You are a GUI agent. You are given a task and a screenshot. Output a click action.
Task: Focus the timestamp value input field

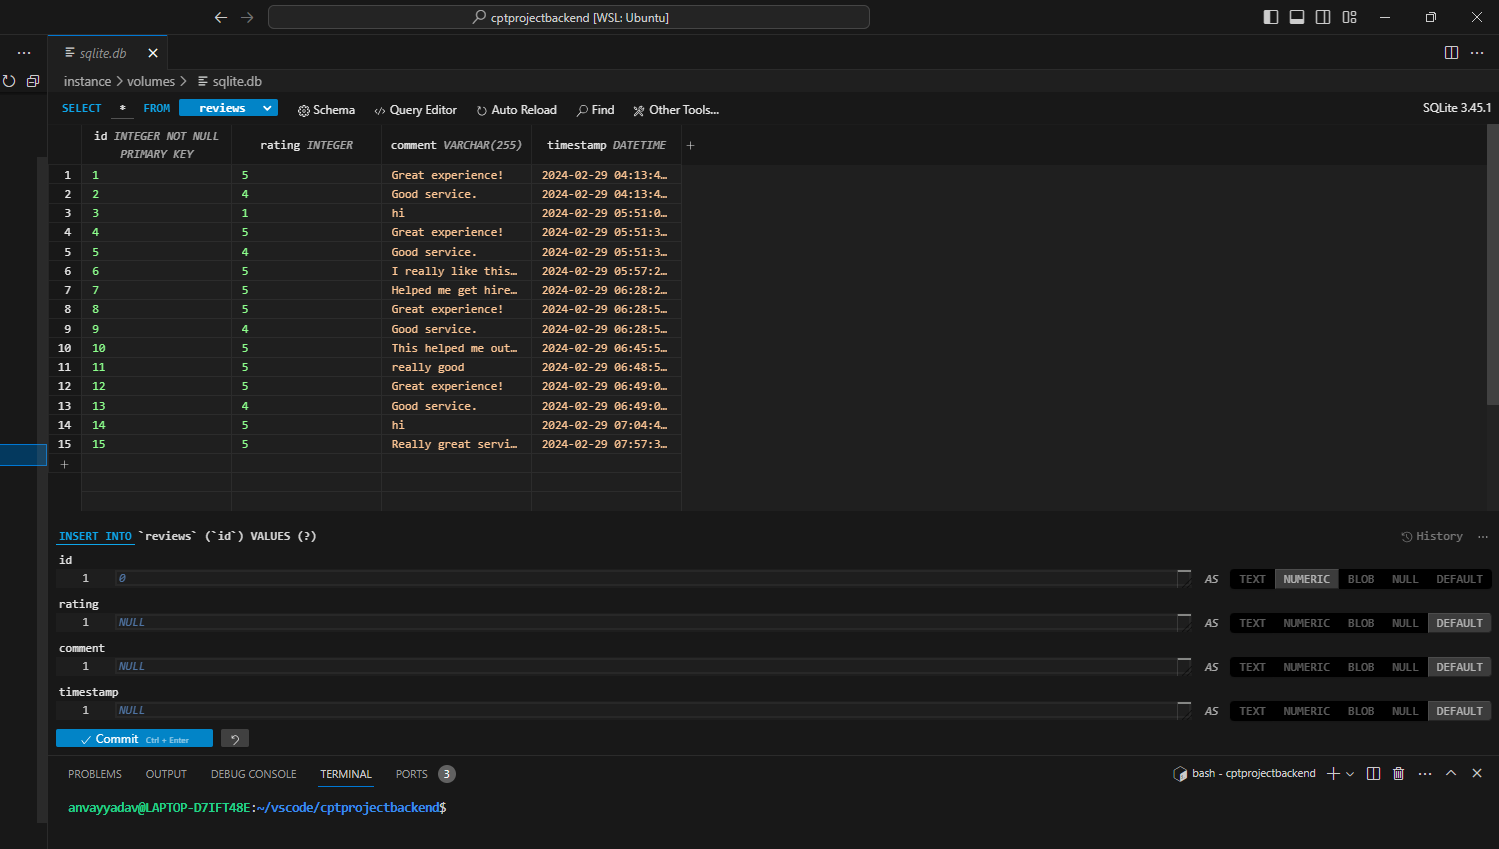click(646, 710)
